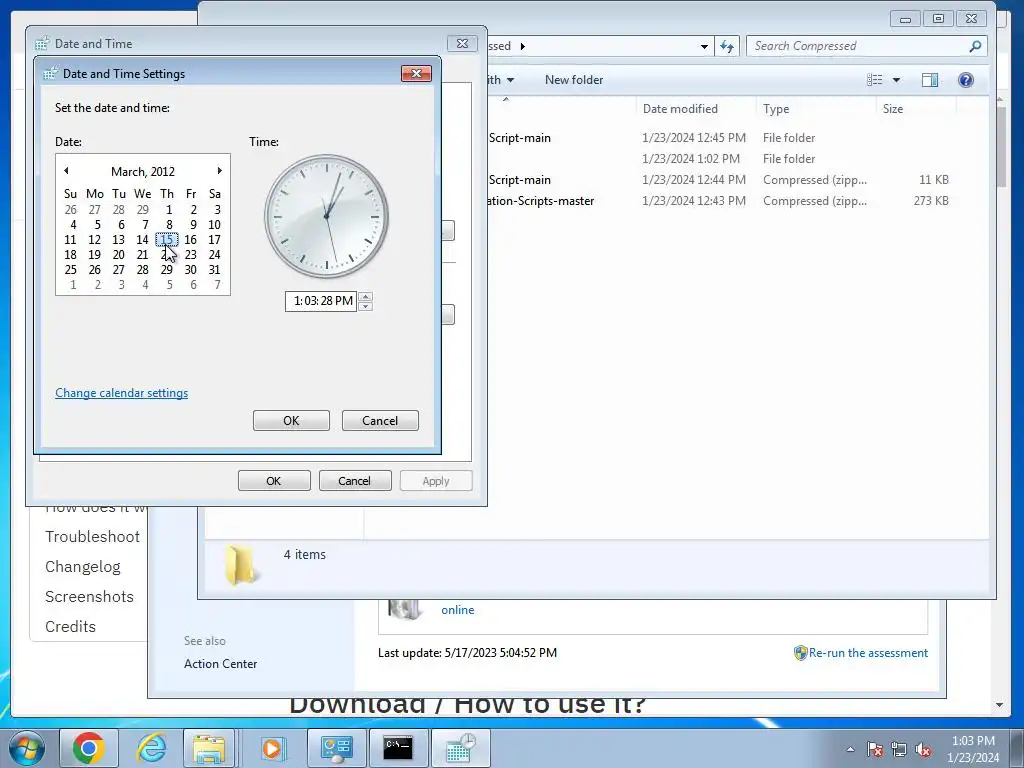The image size is (1024, 768).
Task: Sort files by Size column
Action: pos(916,109)
